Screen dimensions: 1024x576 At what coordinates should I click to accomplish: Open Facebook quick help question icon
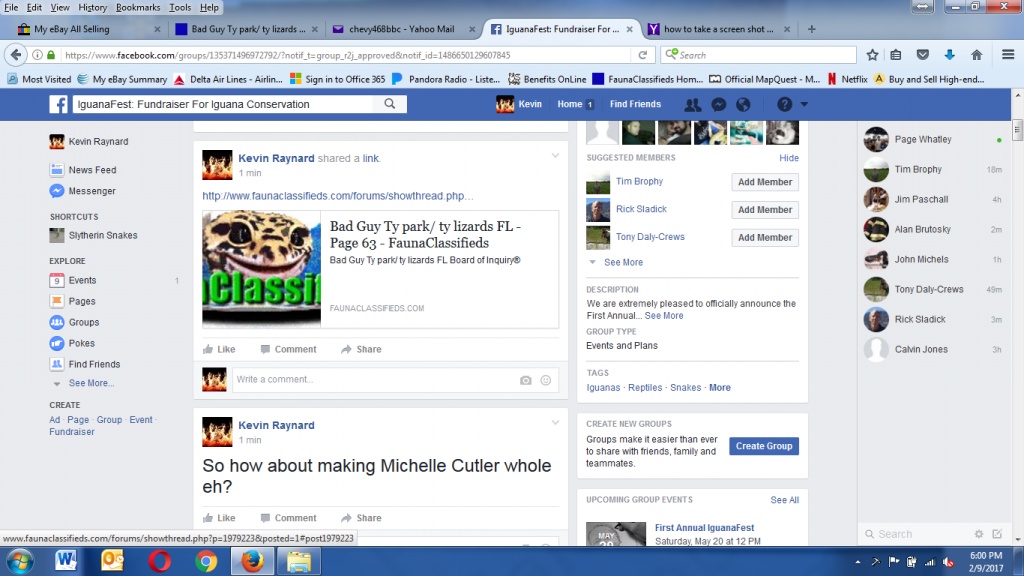coord(784,104)
